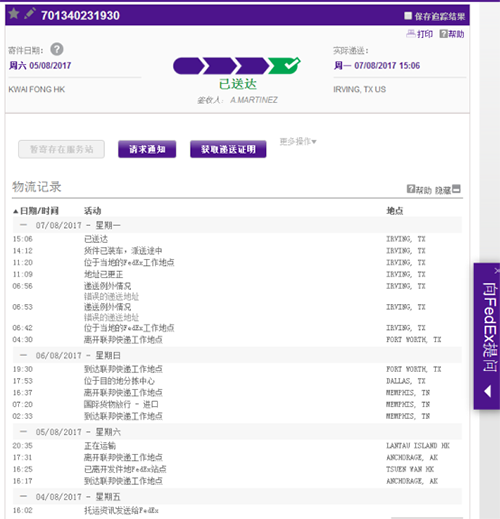The width and height of the screenshot is (500, 519).
Task: Click 帮助 link in 物流记录 header
Action: pos(419,190)
